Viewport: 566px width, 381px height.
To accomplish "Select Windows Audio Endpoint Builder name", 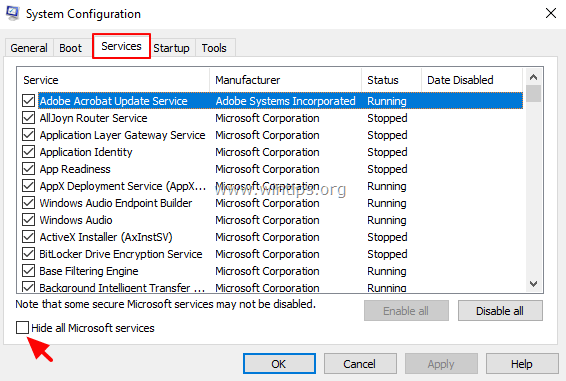I will pos(116,203).
